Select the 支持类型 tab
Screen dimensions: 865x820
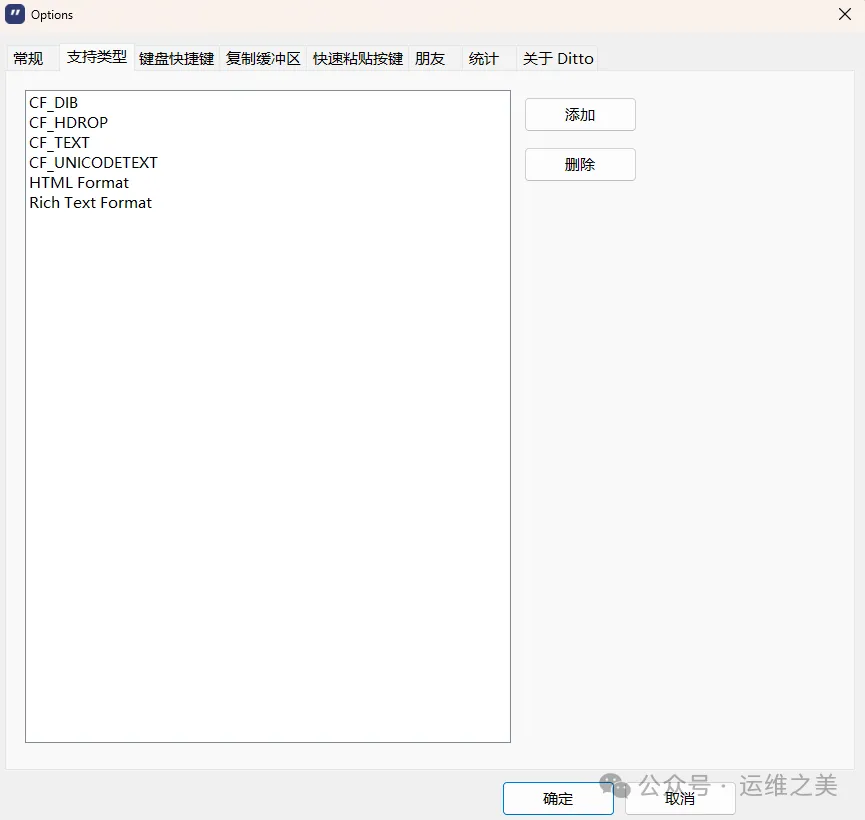[97, 57]
